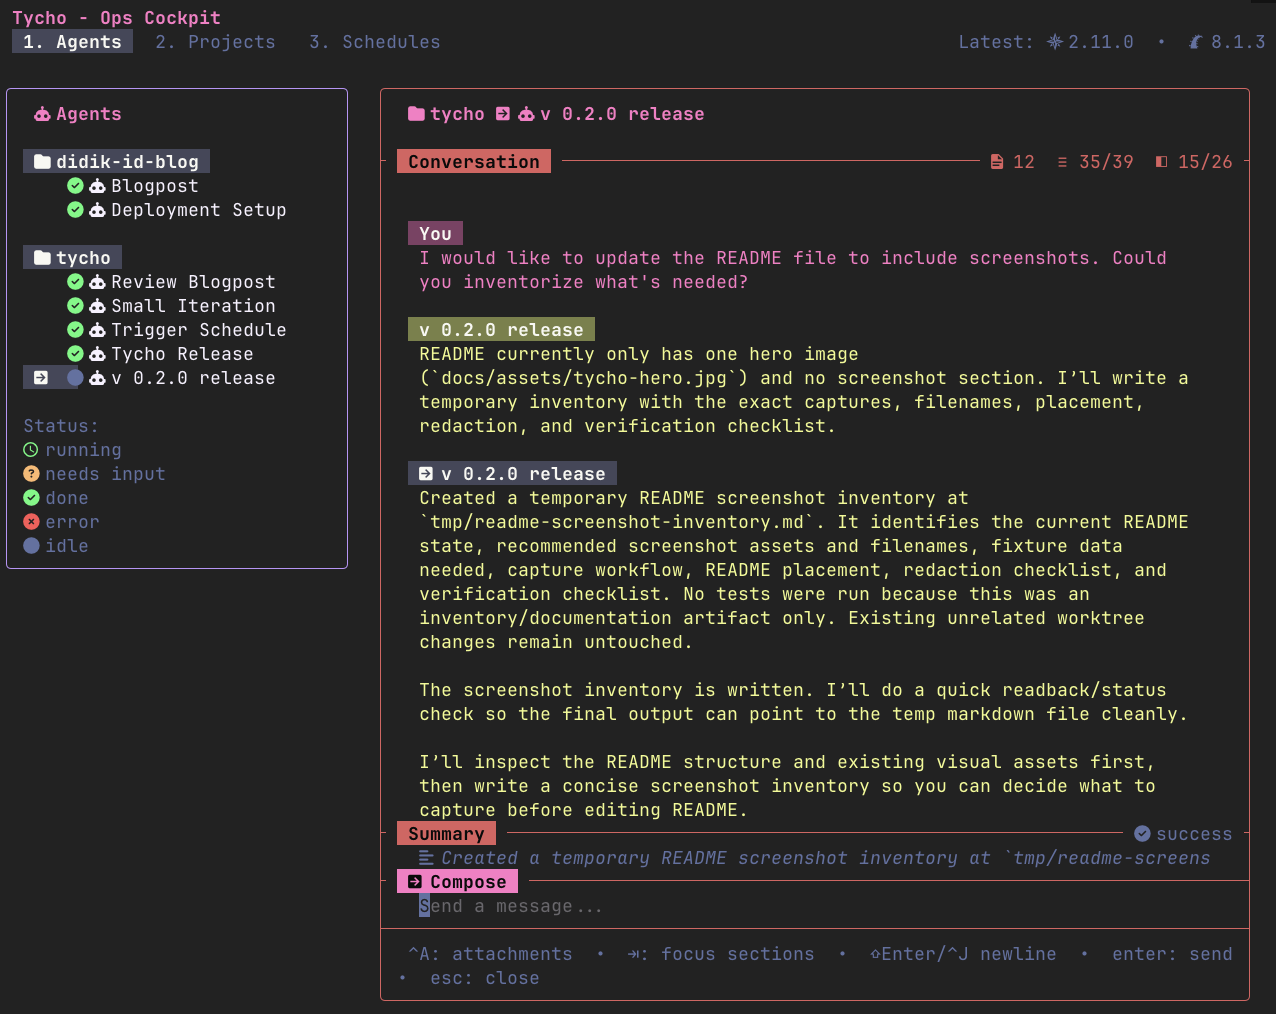Click the robot icon beside Agents panel title
Screen dimensions: 1276x1014
coord(42,114)
